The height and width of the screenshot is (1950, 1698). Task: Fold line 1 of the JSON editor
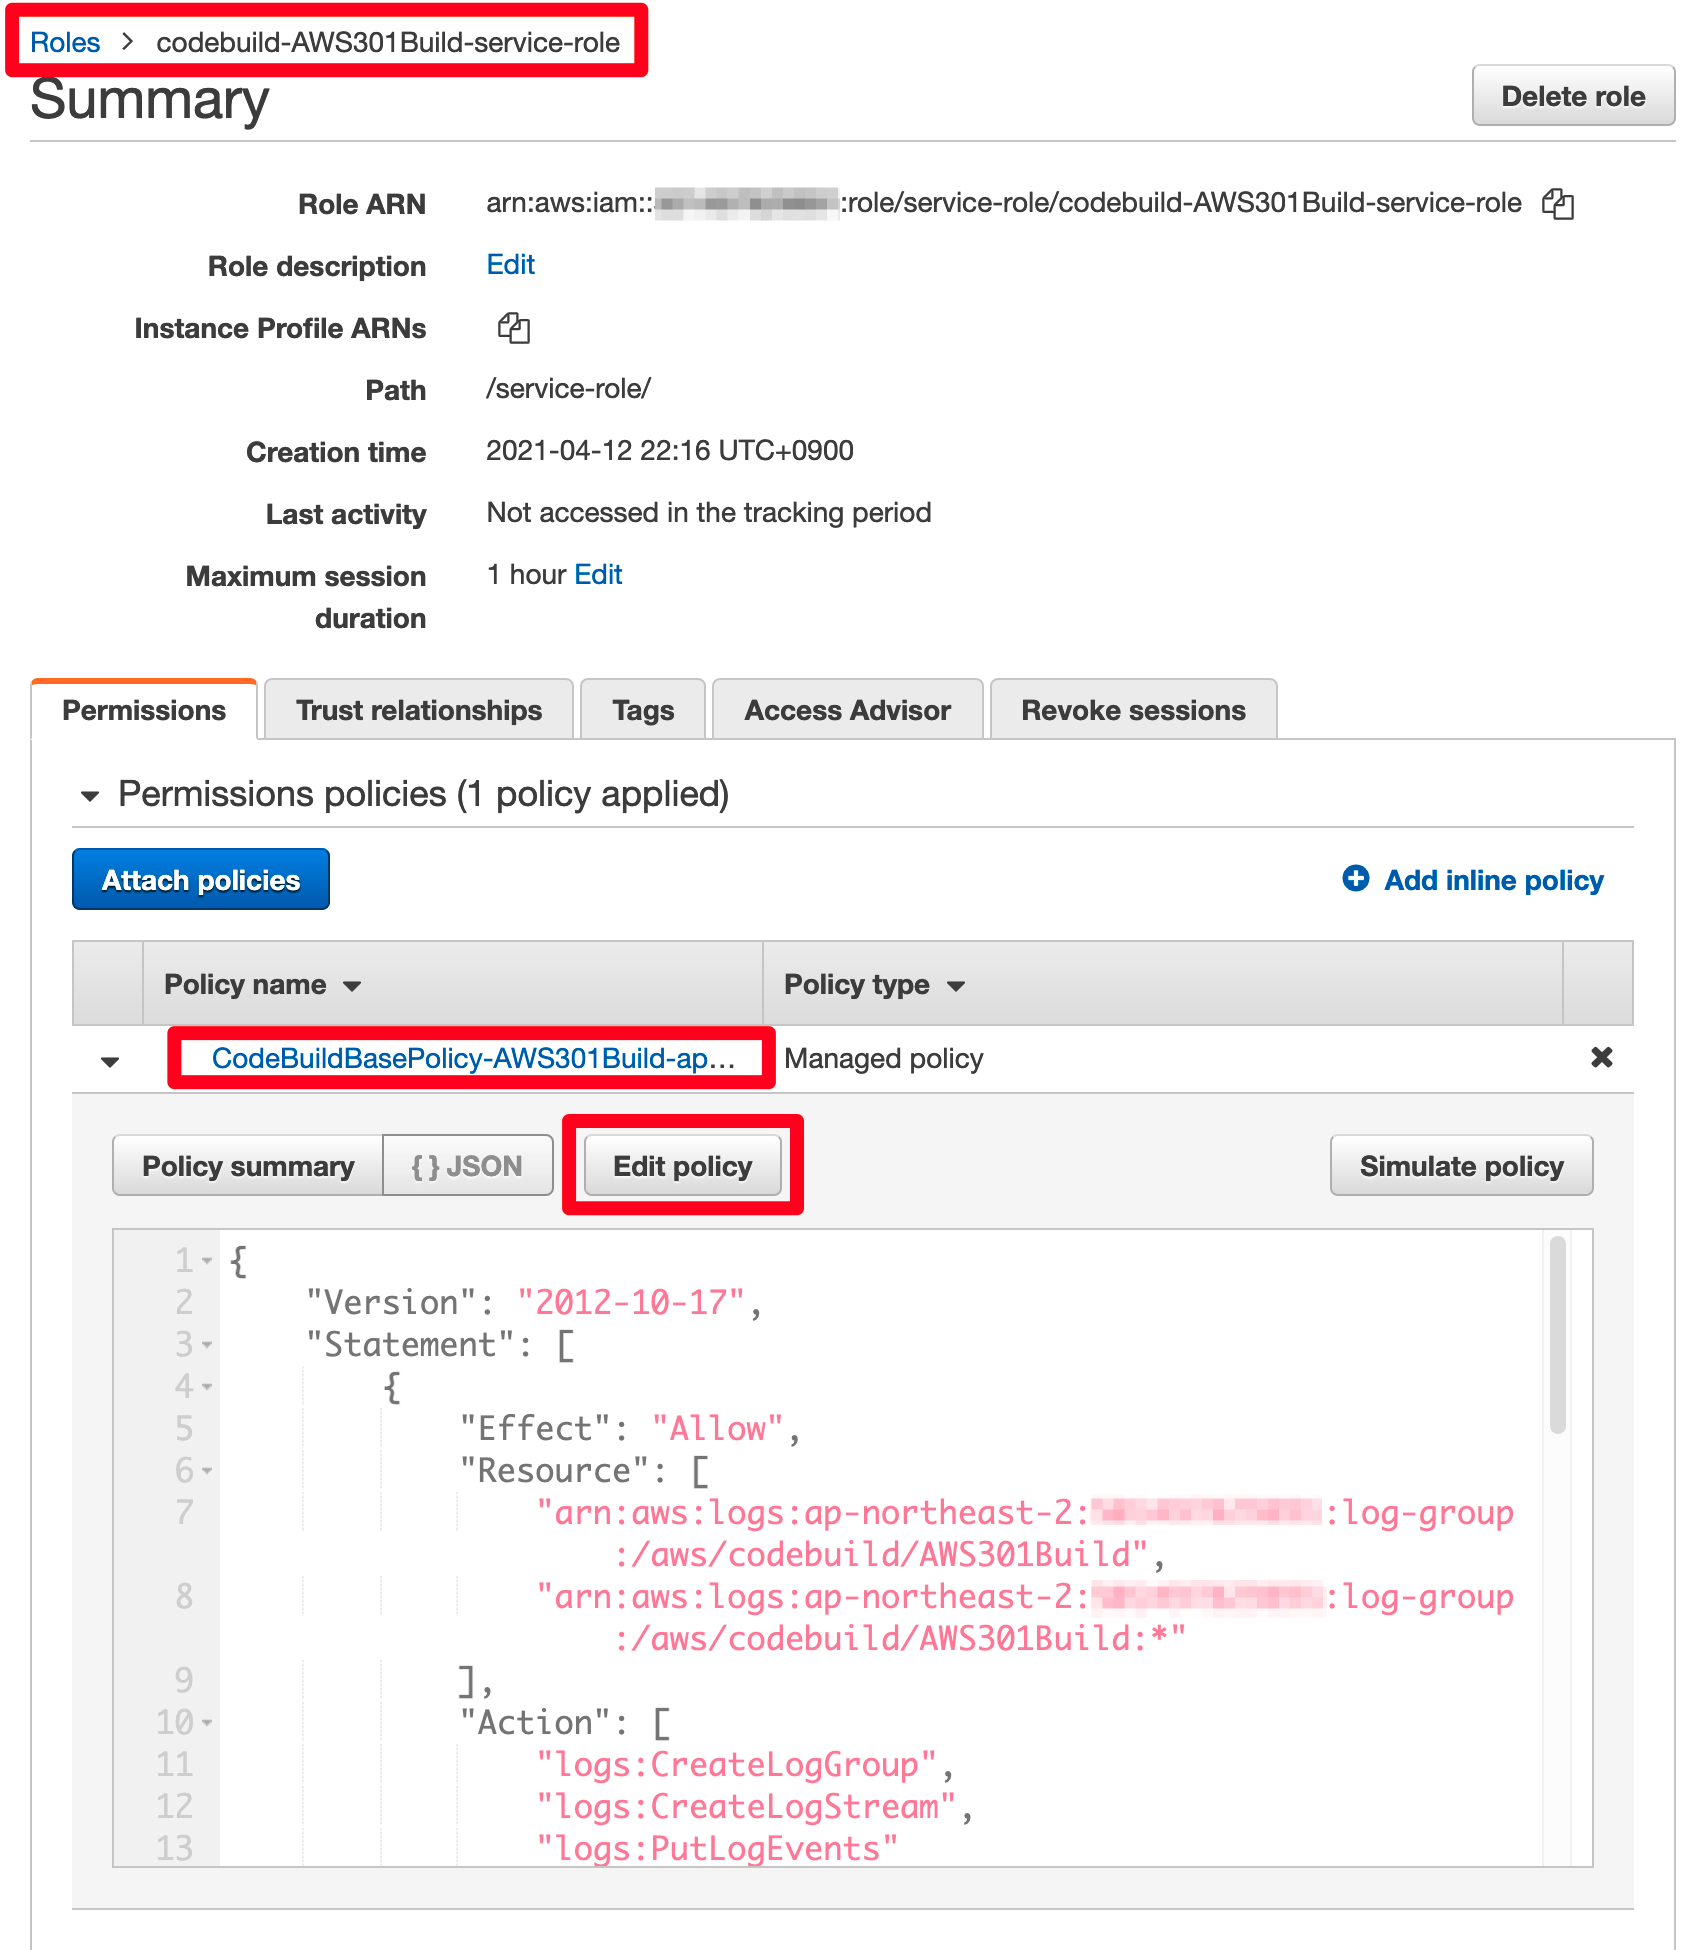tap(207, 1261)
